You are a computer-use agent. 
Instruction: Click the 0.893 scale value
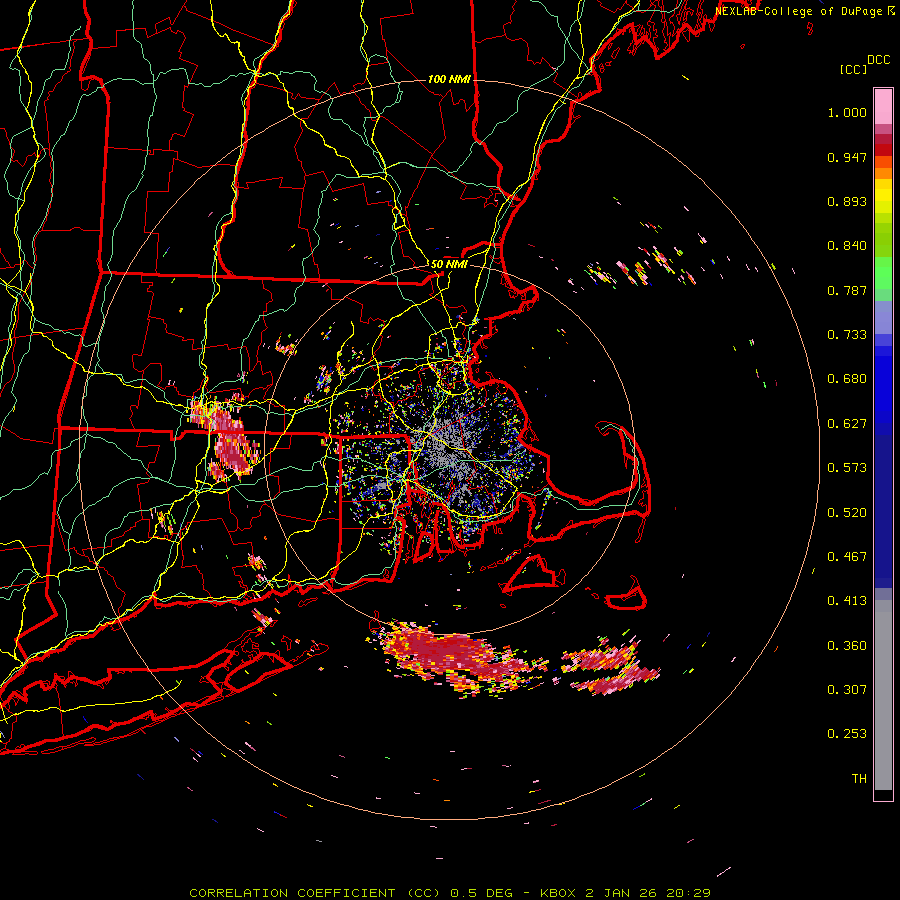(x=847, y=201)
